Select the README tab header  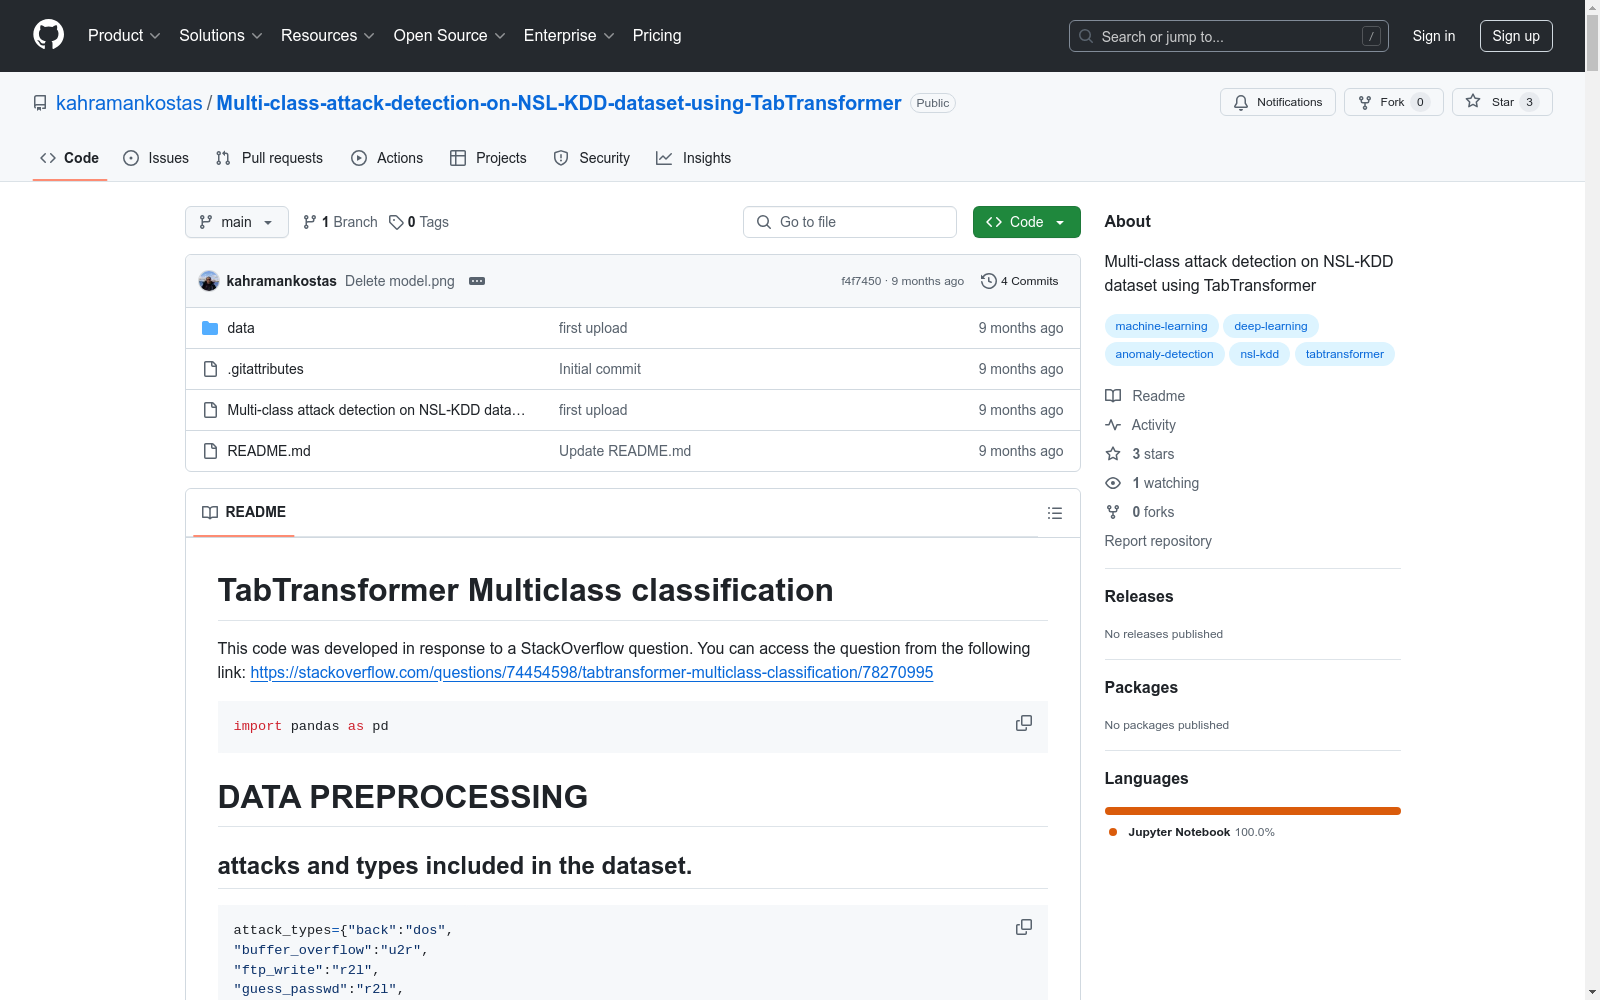pyautogui.click(x=244, y=512)
